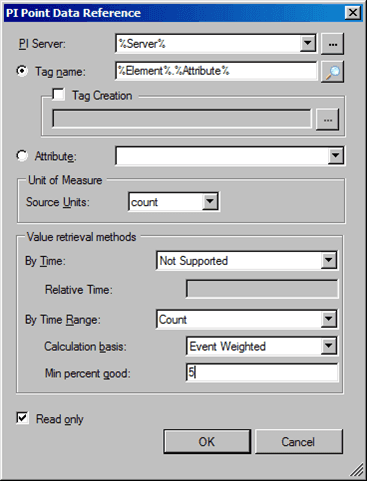The width and height of the screenshot is (367, 481).
Task: Select the Tag name radio button
Action: pyautogui.click(x=22, y=71)
